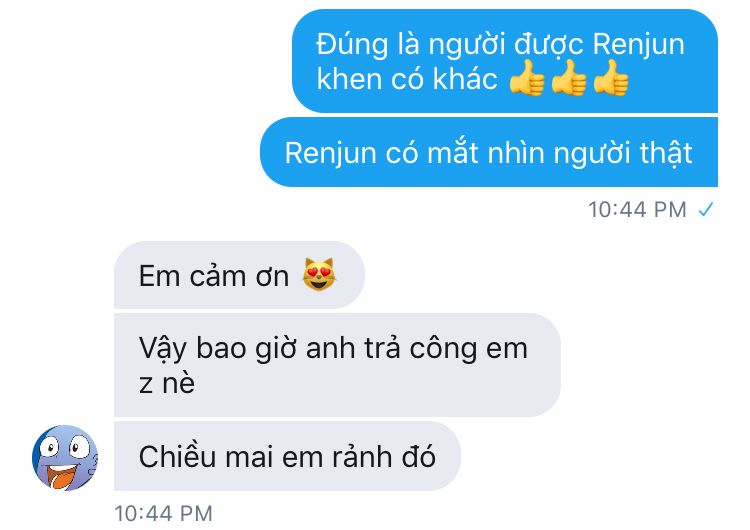This screenshot has height=530, width=750.
Task: Tap the heart-eyes cat emoji
Action: (319, 274)
